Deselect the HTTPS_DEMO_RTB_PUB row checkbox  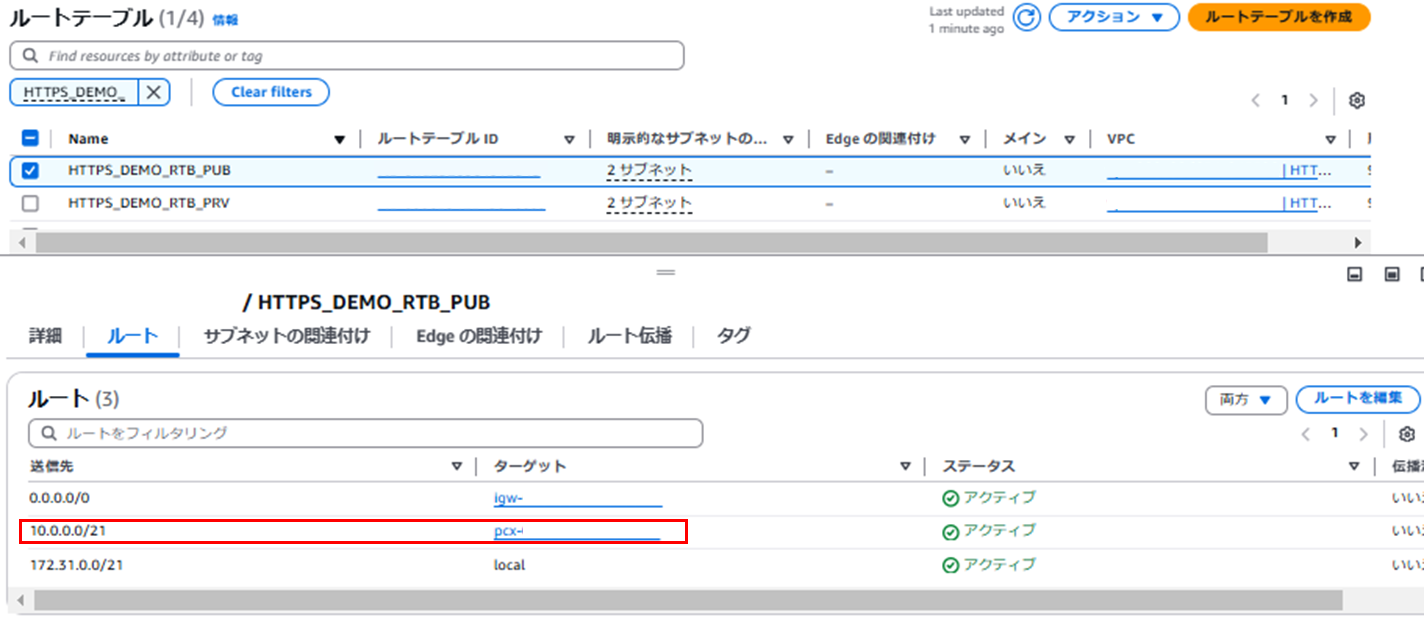tap(30, 171)
